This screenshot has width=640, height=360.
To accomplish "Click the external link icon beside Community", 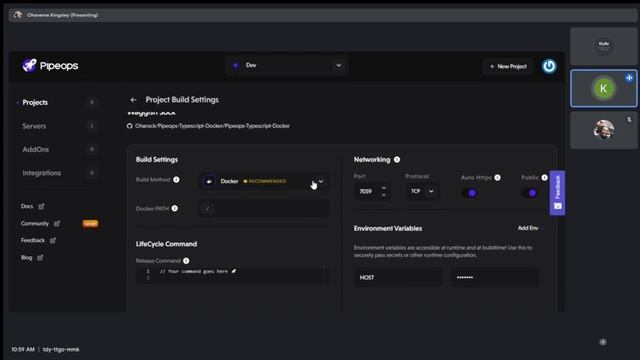I will click(57, 223).
